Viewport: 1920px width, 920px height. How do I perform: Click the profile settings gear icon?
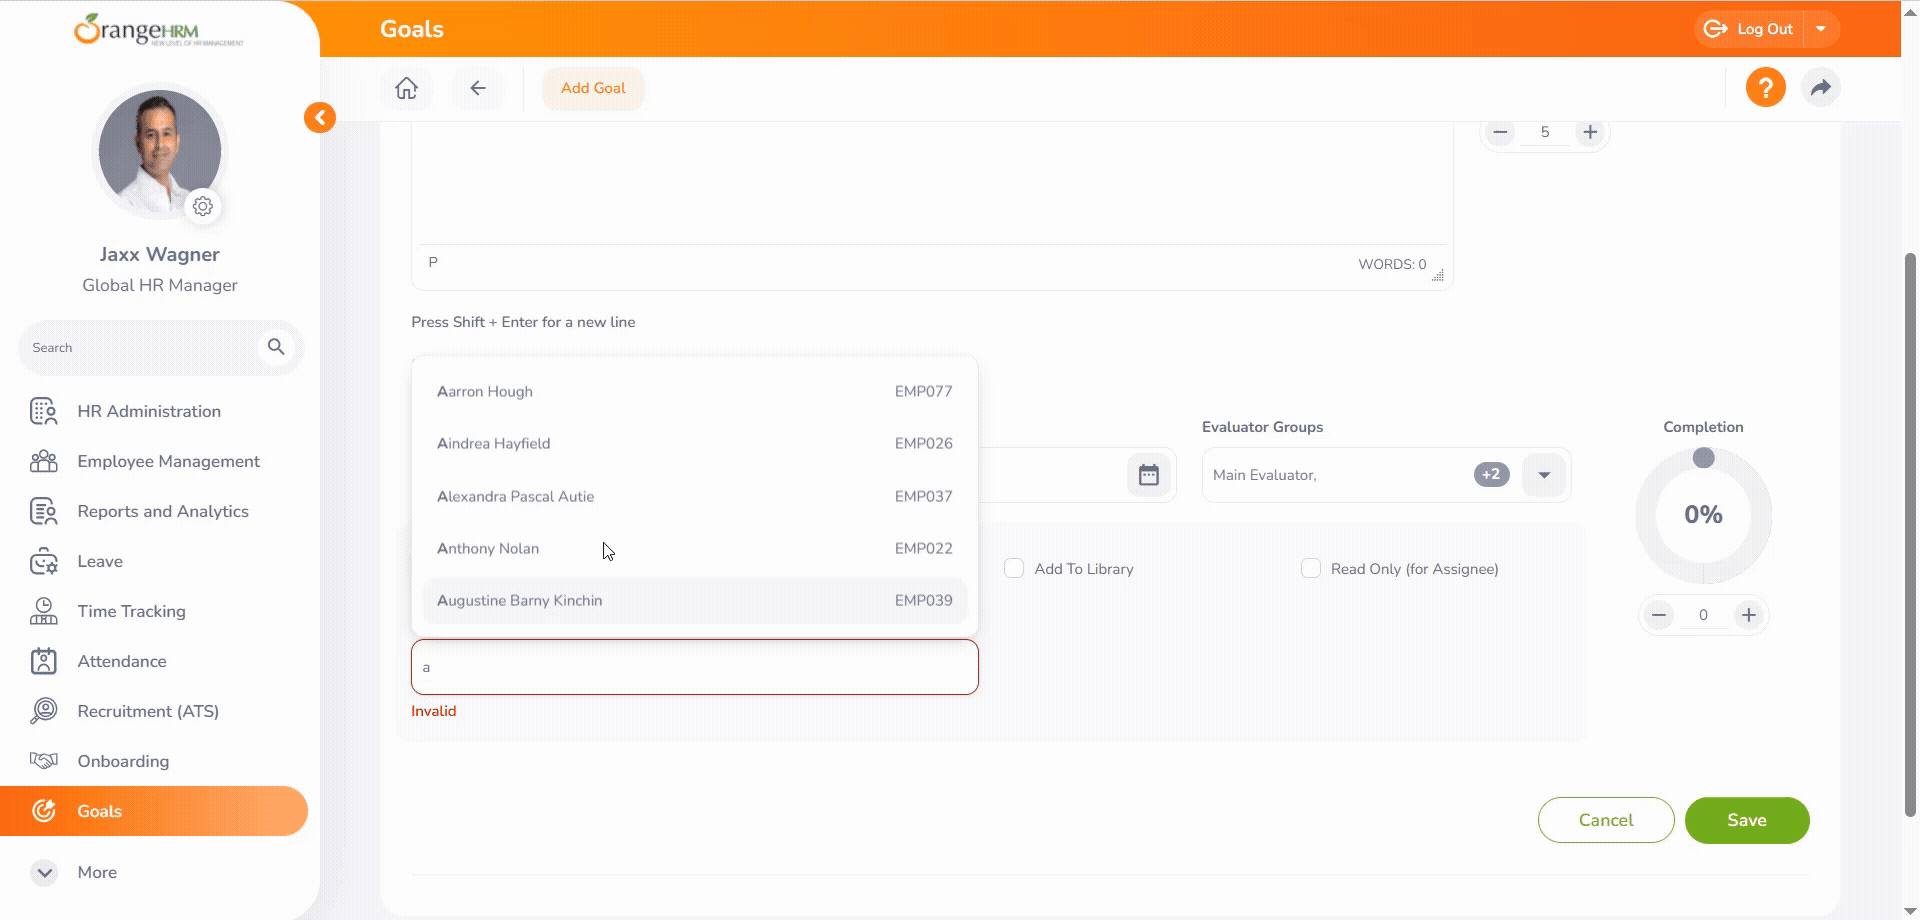pyautogui.click(x=203, y=206)
